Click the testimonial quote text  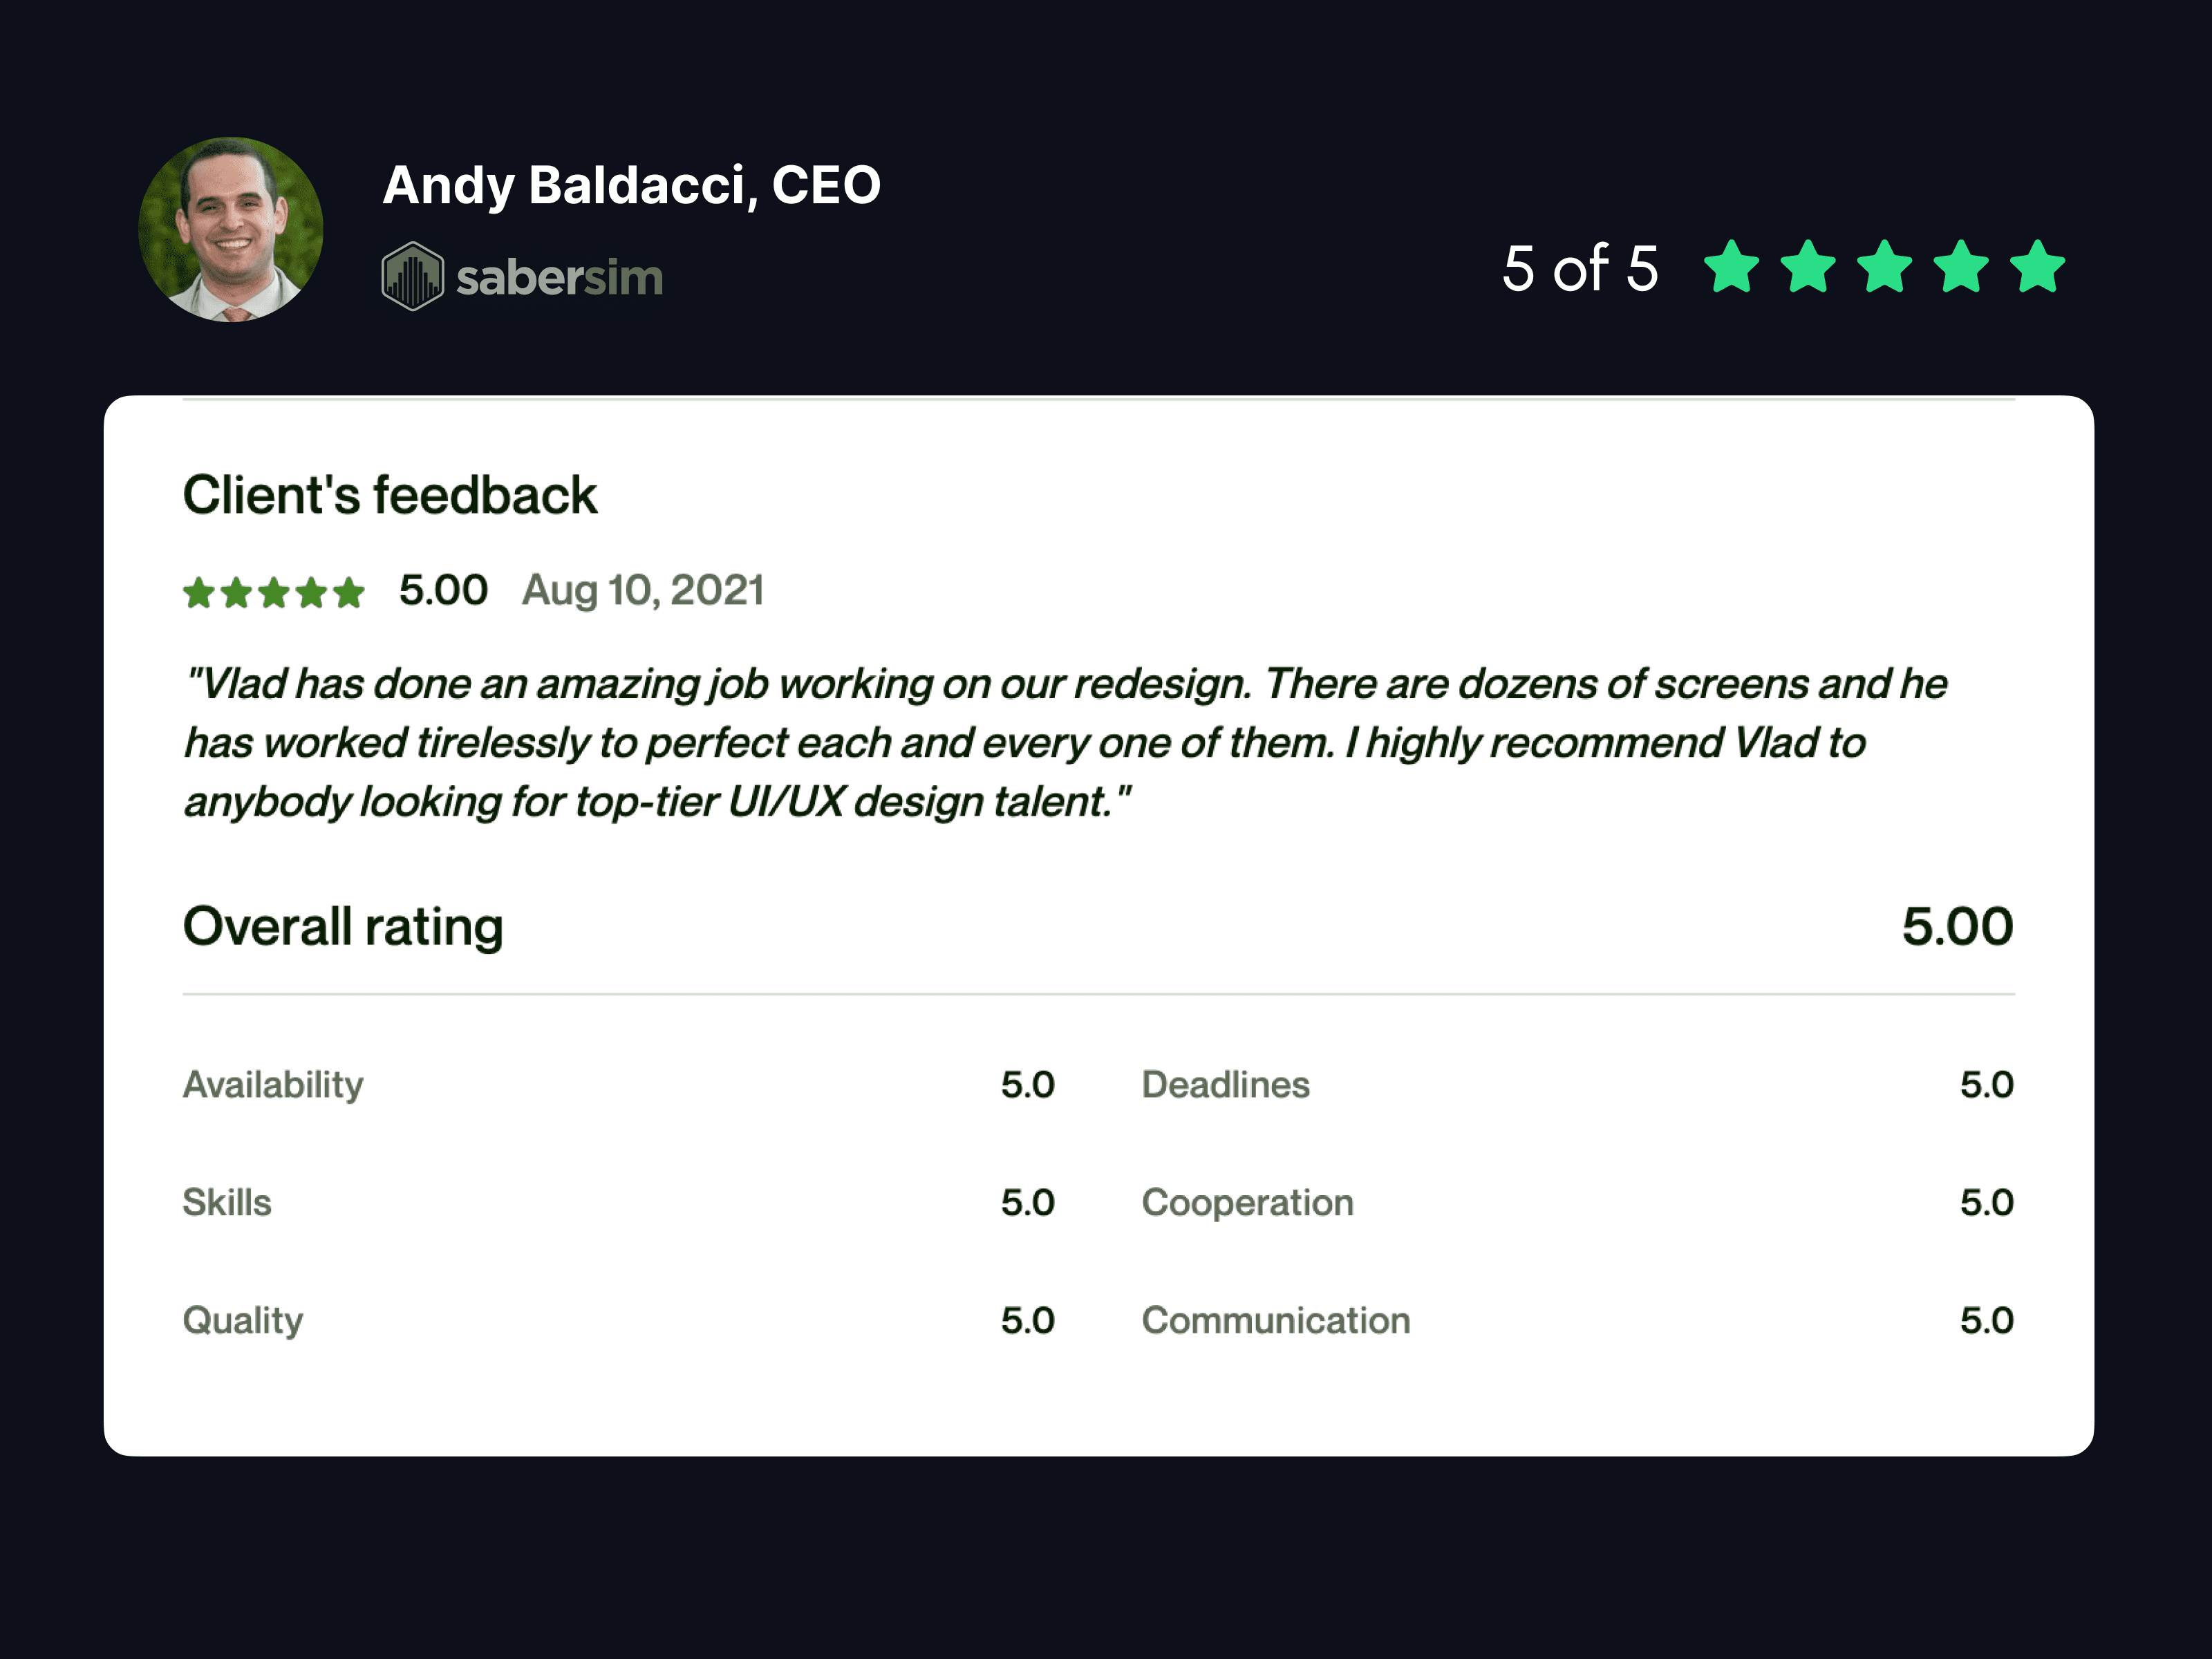coord(1066,743)
